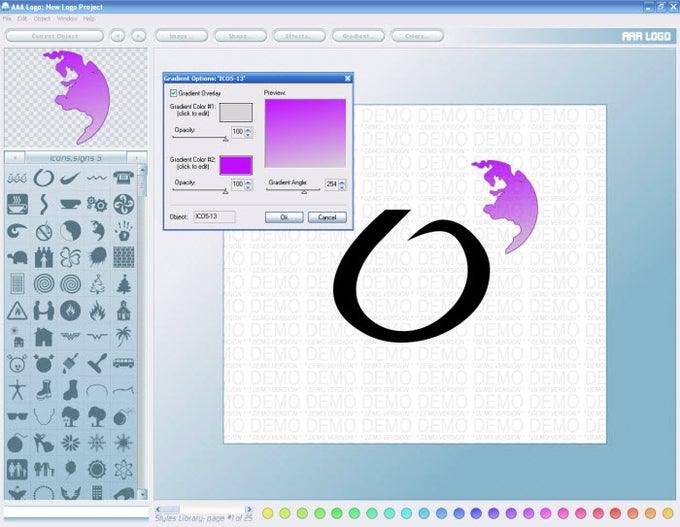Increase opacity value for Gradient Color #1
Screen dimensions: 680x527
click(248, 129)
